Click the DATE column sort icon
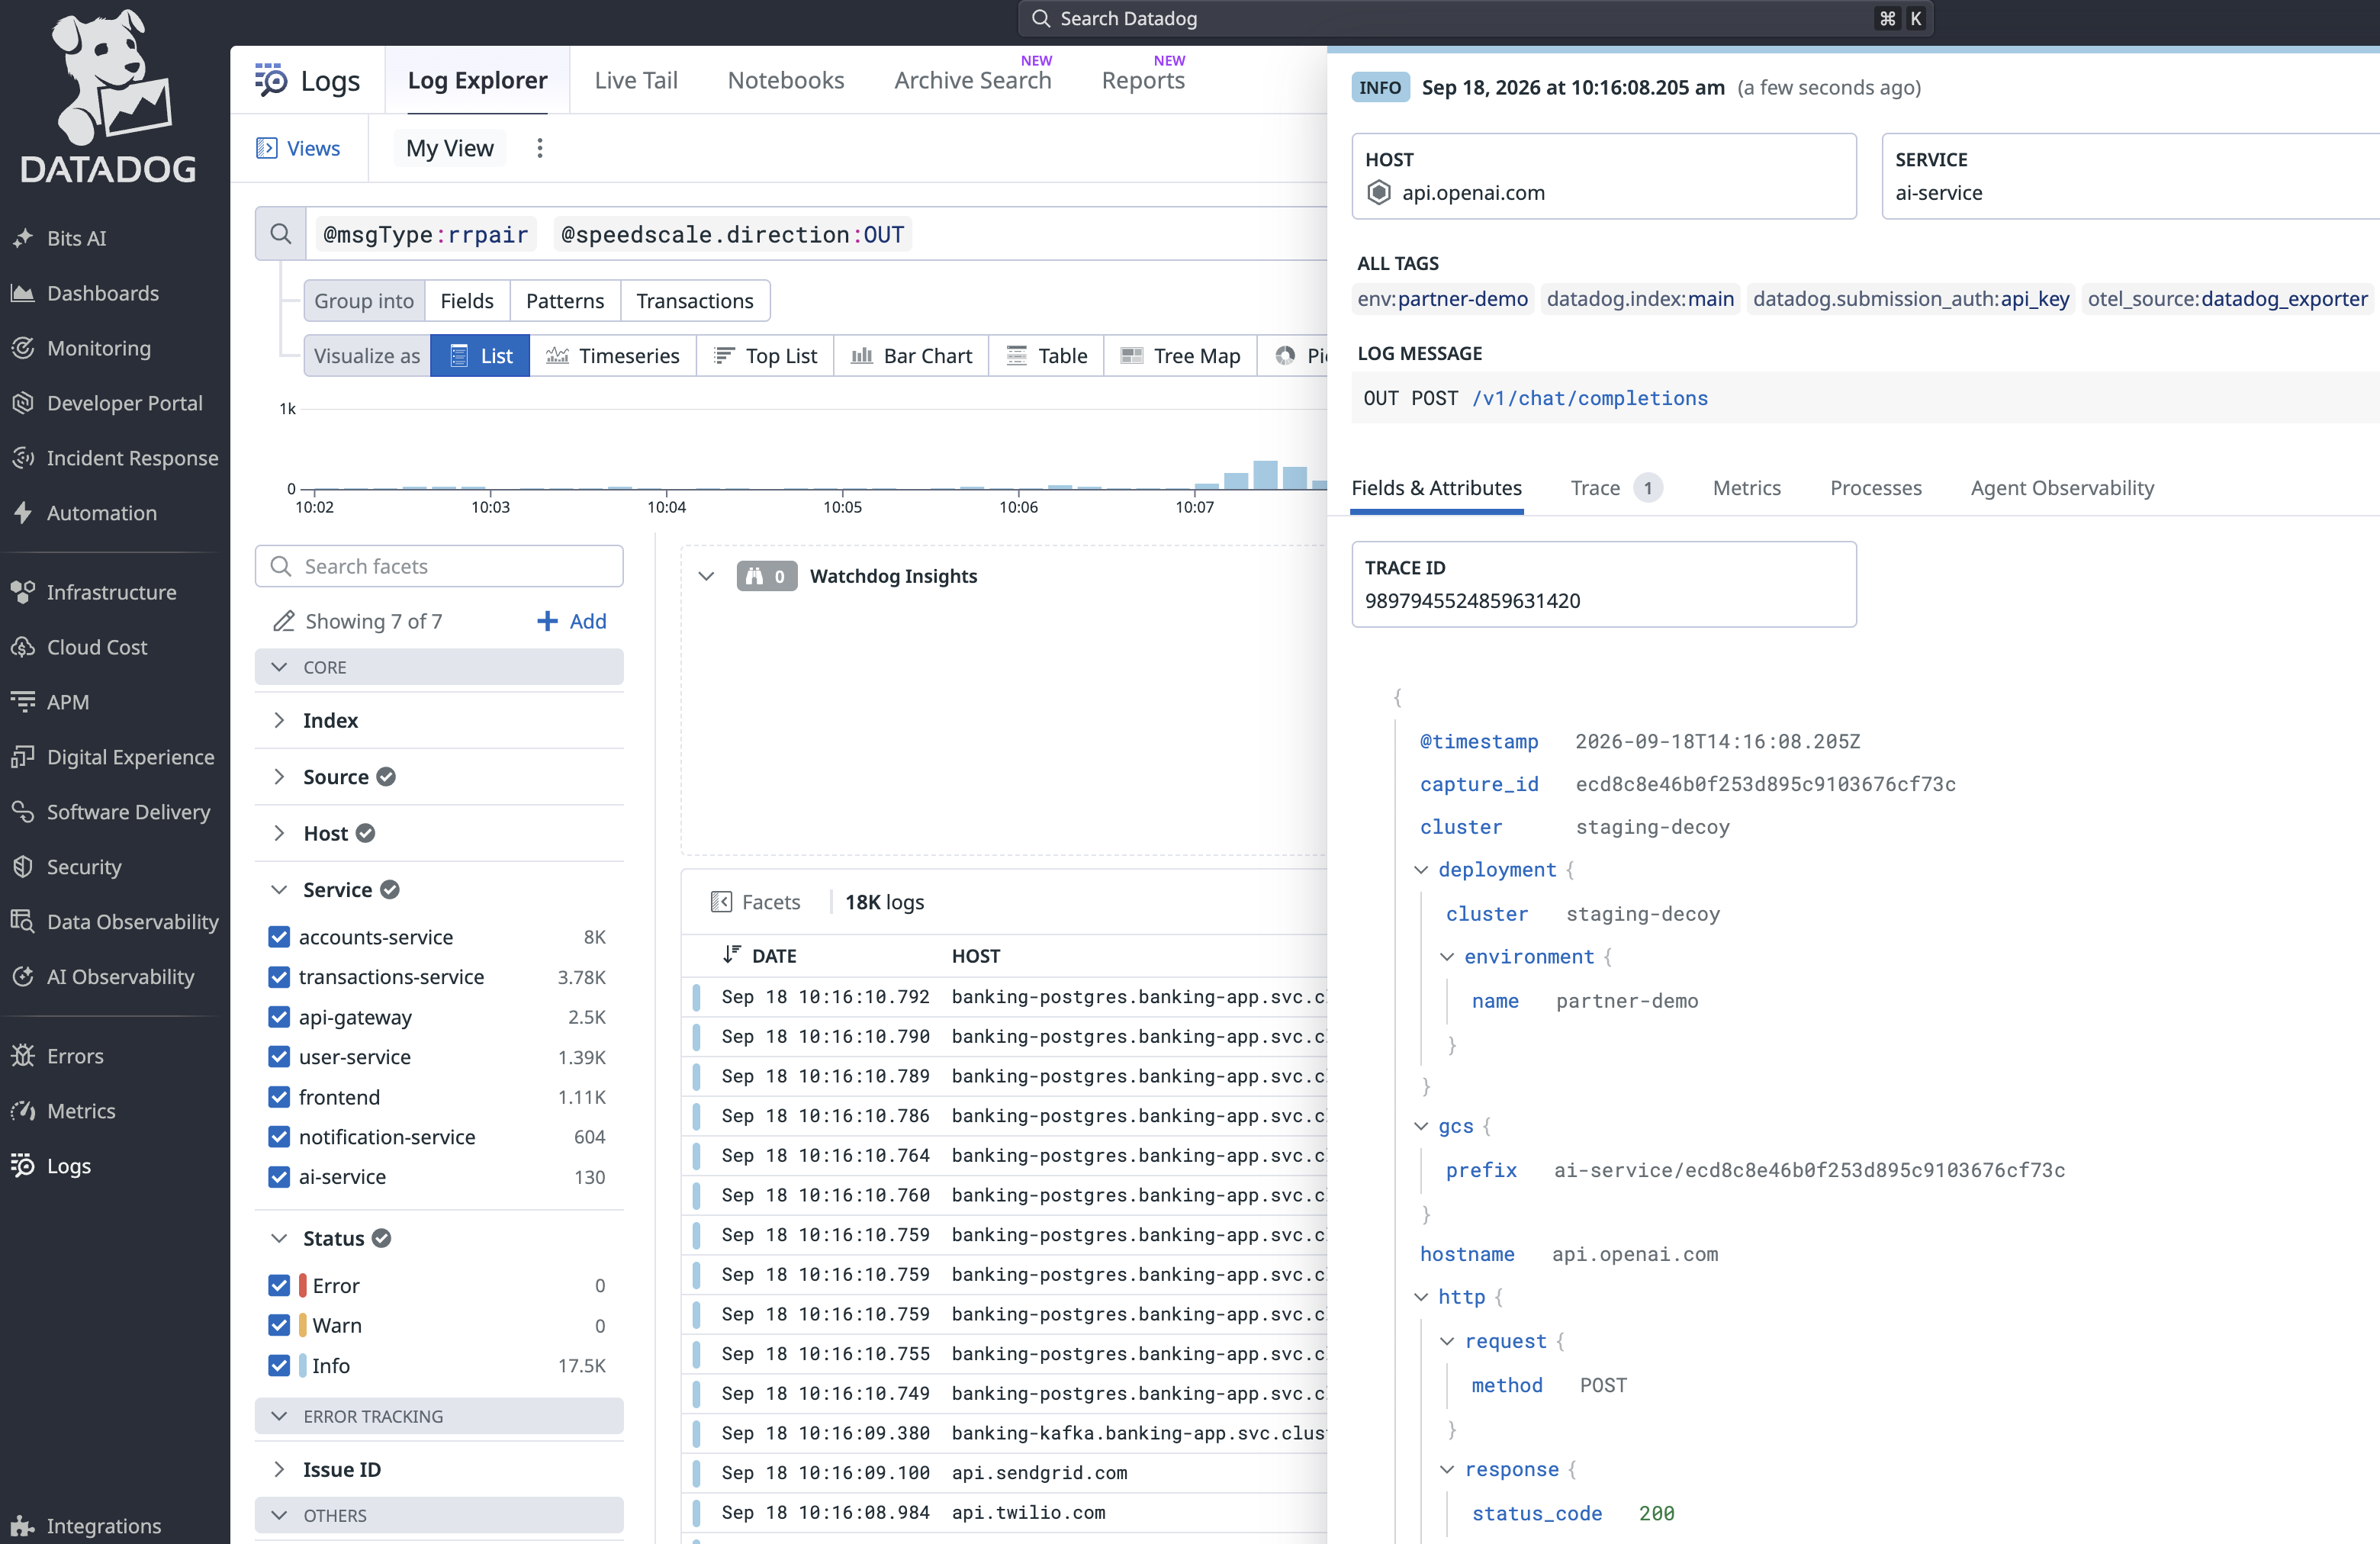 coord(732,955)
